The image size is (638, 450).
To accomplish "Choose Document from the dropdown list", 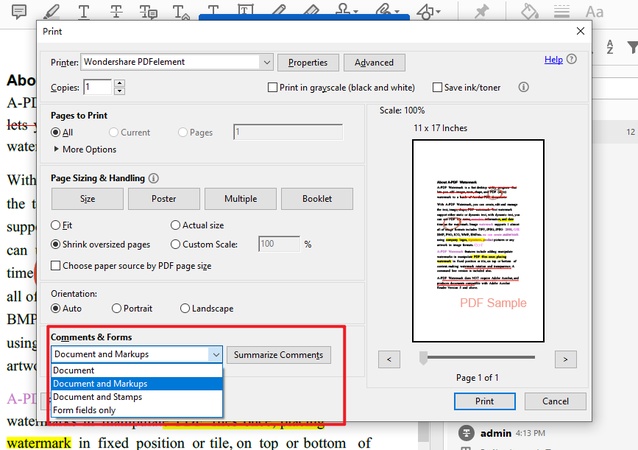I will coord(137,370).
